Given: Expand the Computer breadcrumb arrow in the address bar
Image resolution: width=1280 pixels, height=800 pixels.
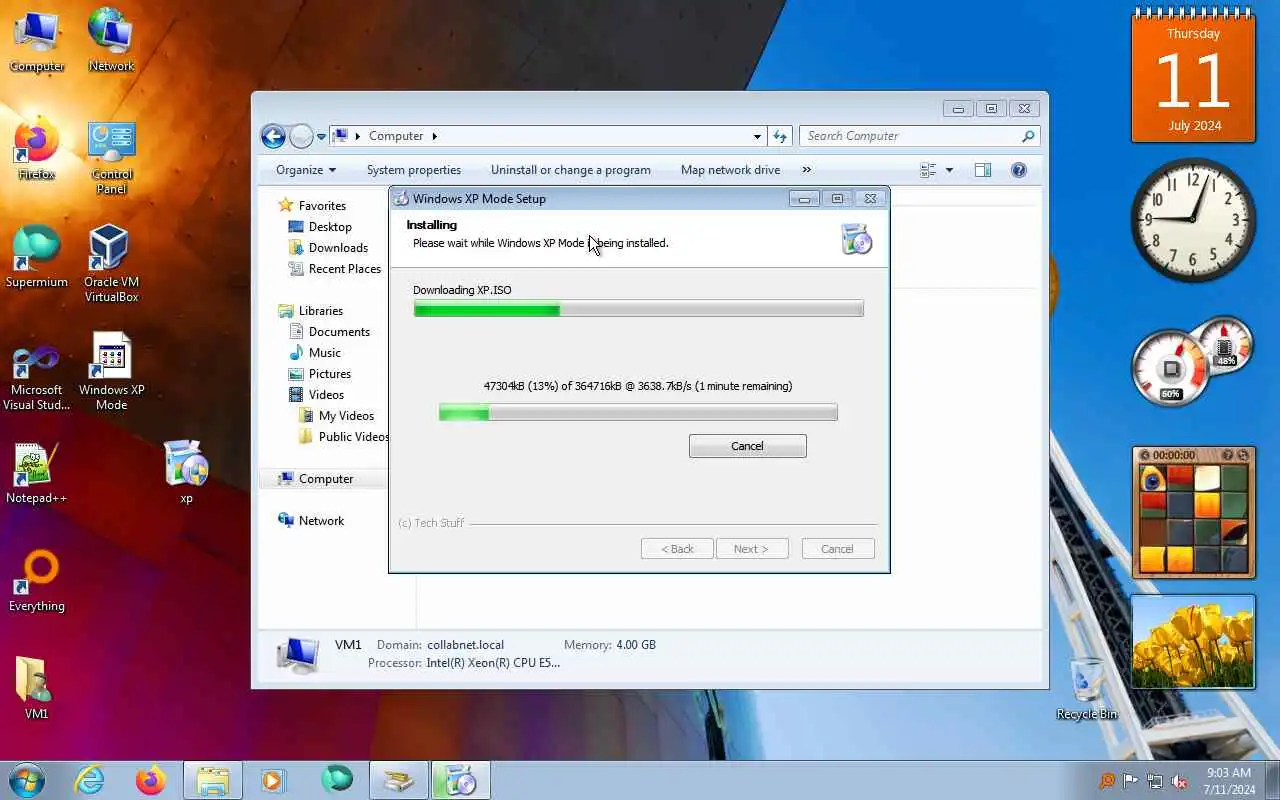Looking at the screenshot, I should (434, 136).
